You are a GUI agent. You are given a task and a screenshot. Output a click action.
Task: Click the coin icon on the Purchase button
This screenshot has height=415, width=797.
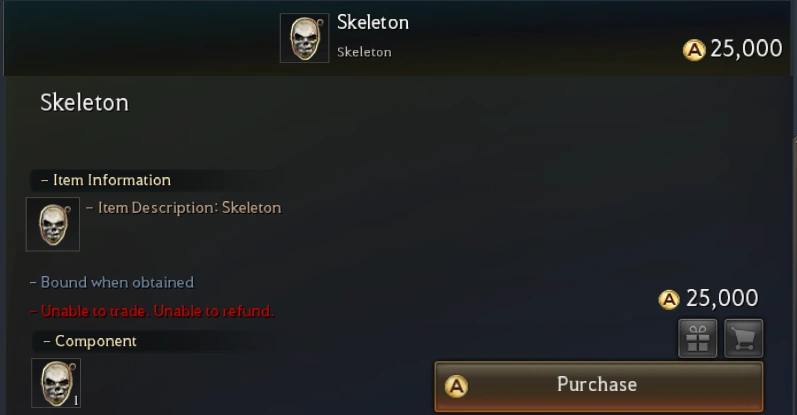tap(456, 387)
